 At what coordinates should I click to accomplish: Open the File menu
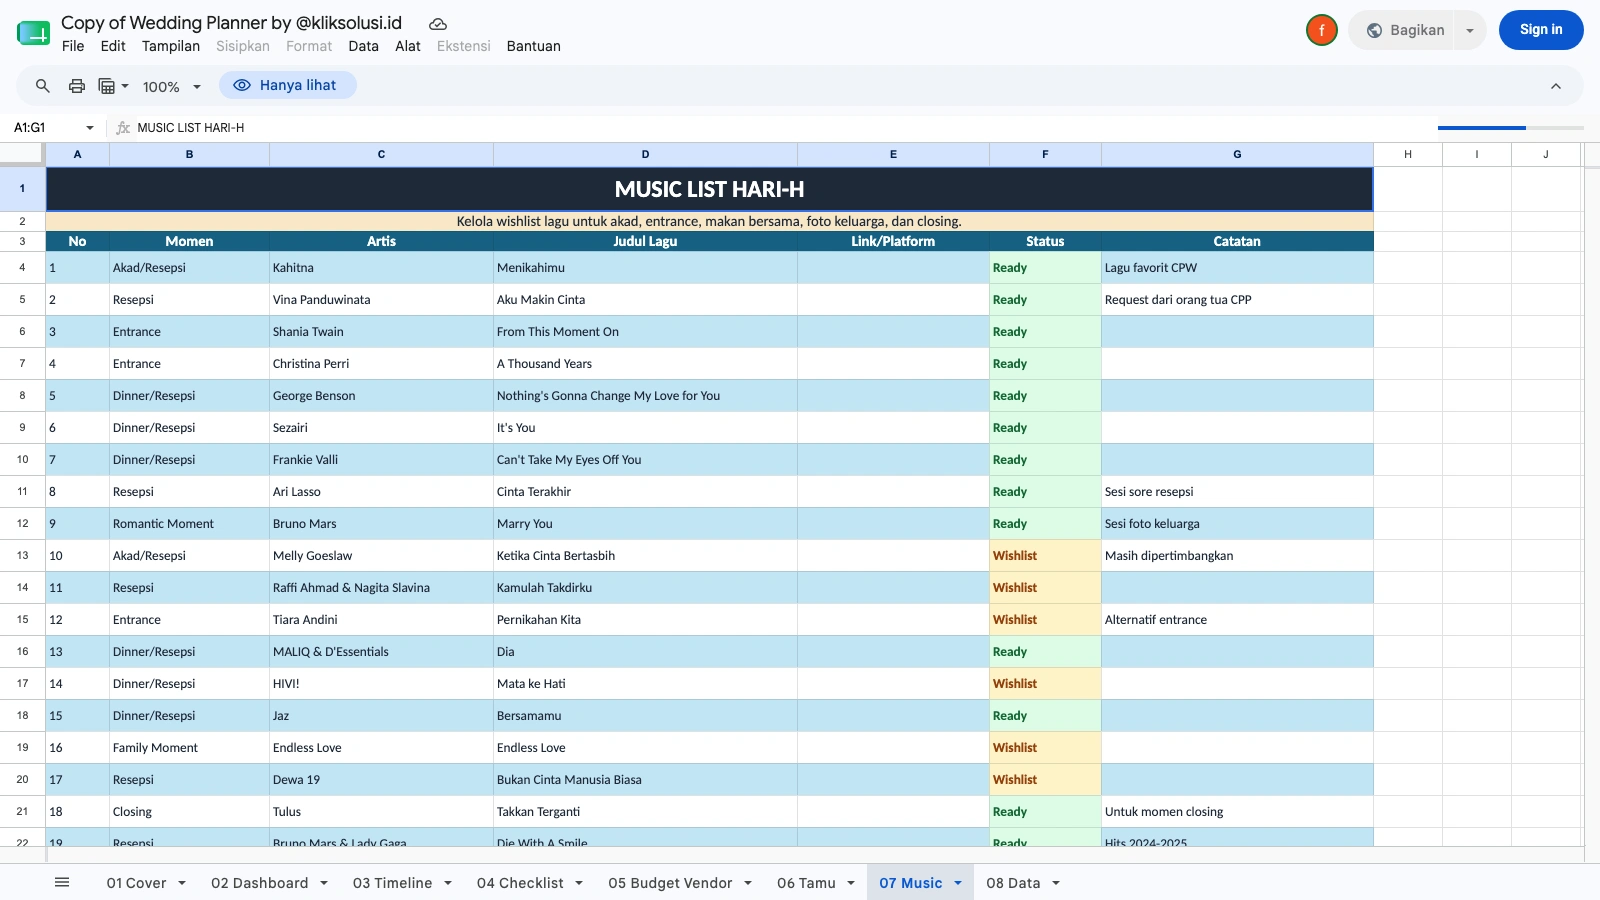pyautogui.click(x=73, y=46)
